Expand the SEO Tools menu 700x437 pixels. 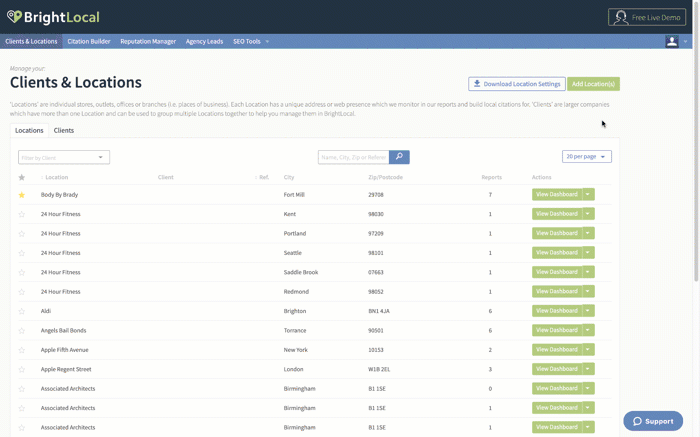tap(251, 42)
